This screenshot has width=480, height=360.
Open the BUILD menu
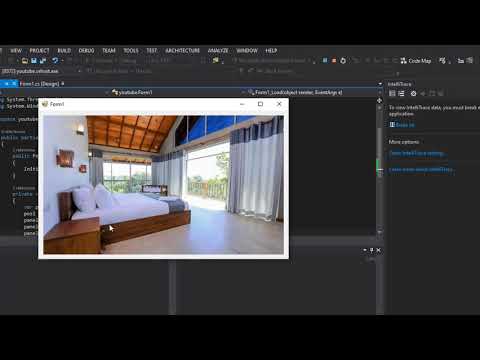point(64,51)
